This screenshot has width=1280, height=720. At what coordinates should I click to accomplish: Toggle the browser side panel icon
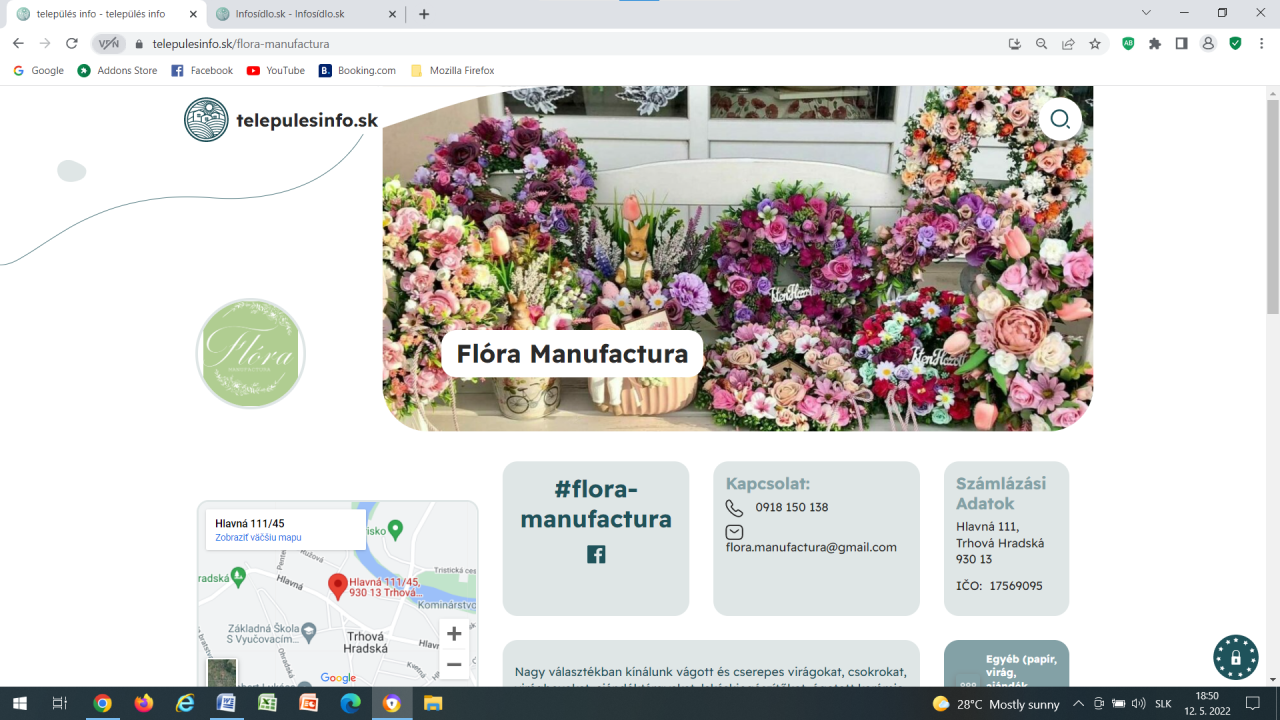click(x=1181, y=43)
